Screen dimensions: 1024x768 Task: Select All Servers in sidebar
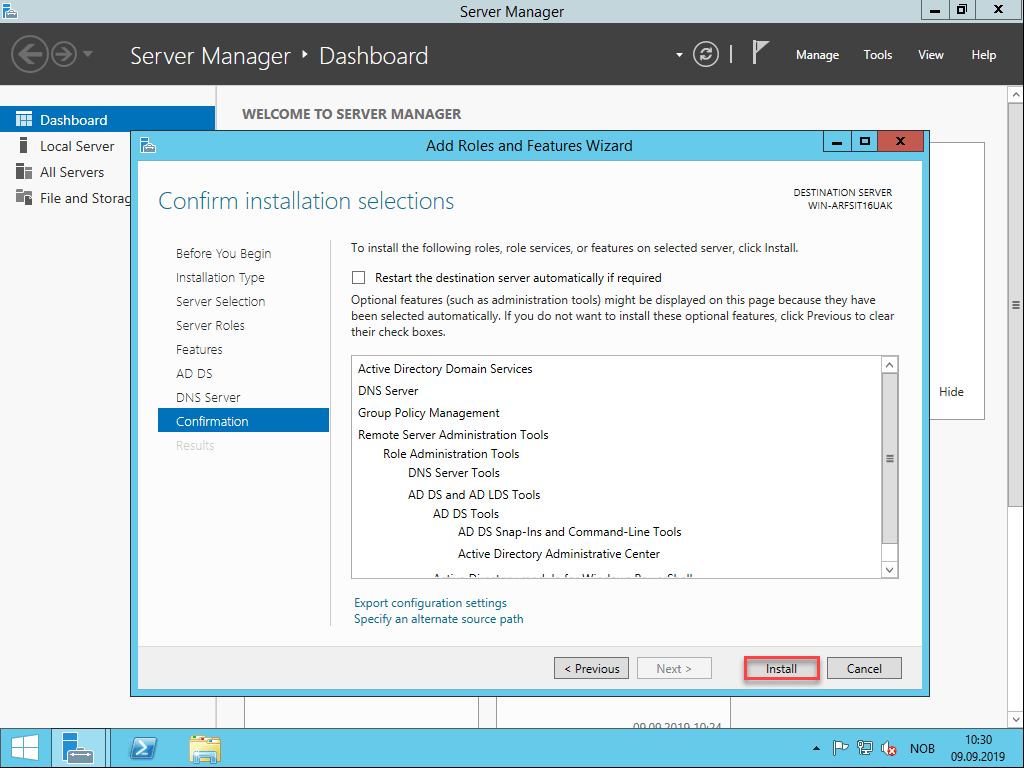[x=71, y=172]
